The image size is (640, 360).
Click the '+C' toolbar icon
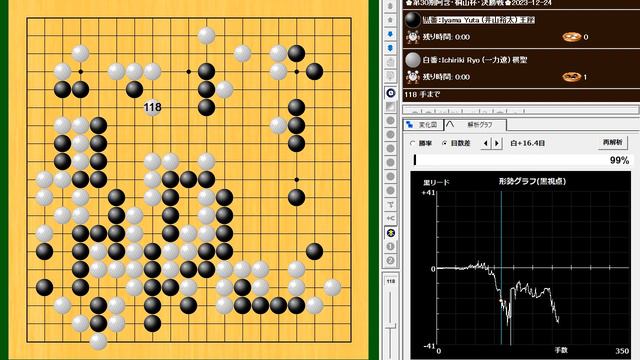(391, 218)
